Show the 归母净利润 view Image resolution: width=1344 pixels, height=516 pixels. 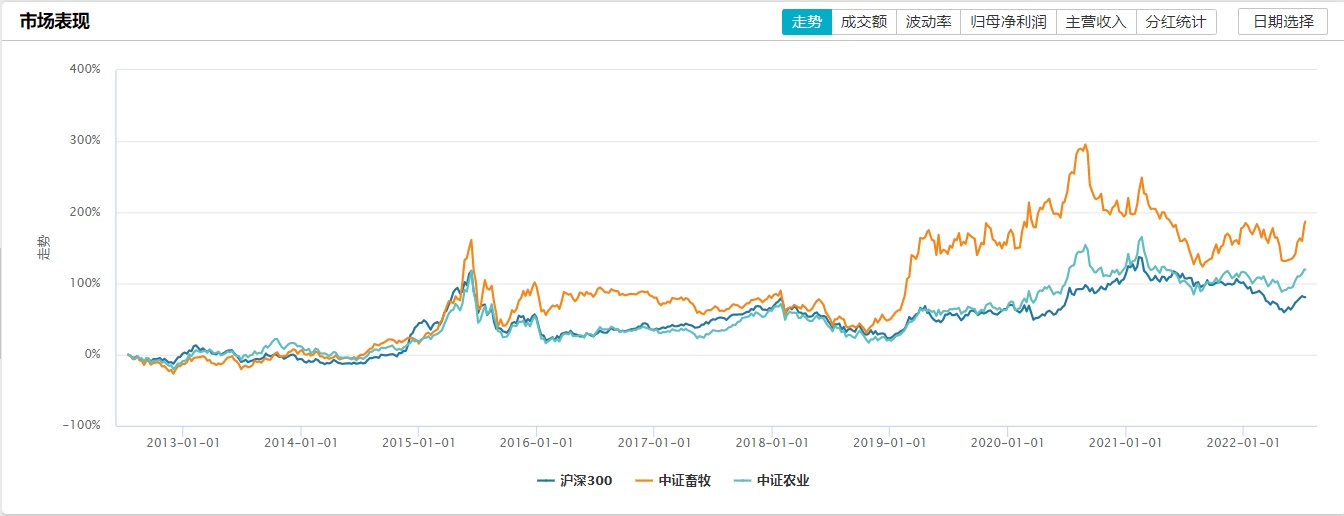(1008, 21)
